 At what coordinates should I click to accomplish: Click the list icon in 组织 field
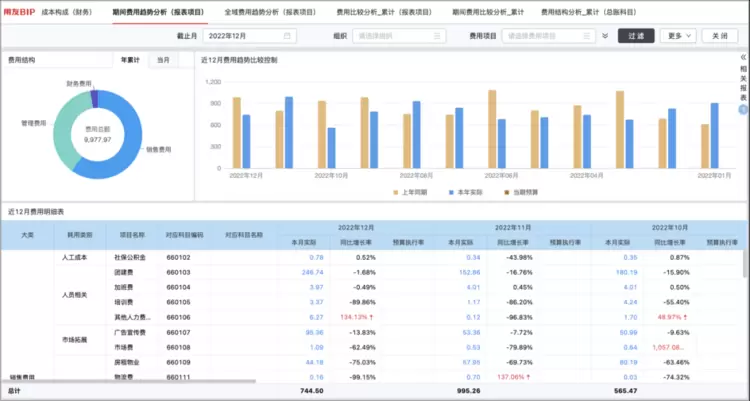(436, 35)
